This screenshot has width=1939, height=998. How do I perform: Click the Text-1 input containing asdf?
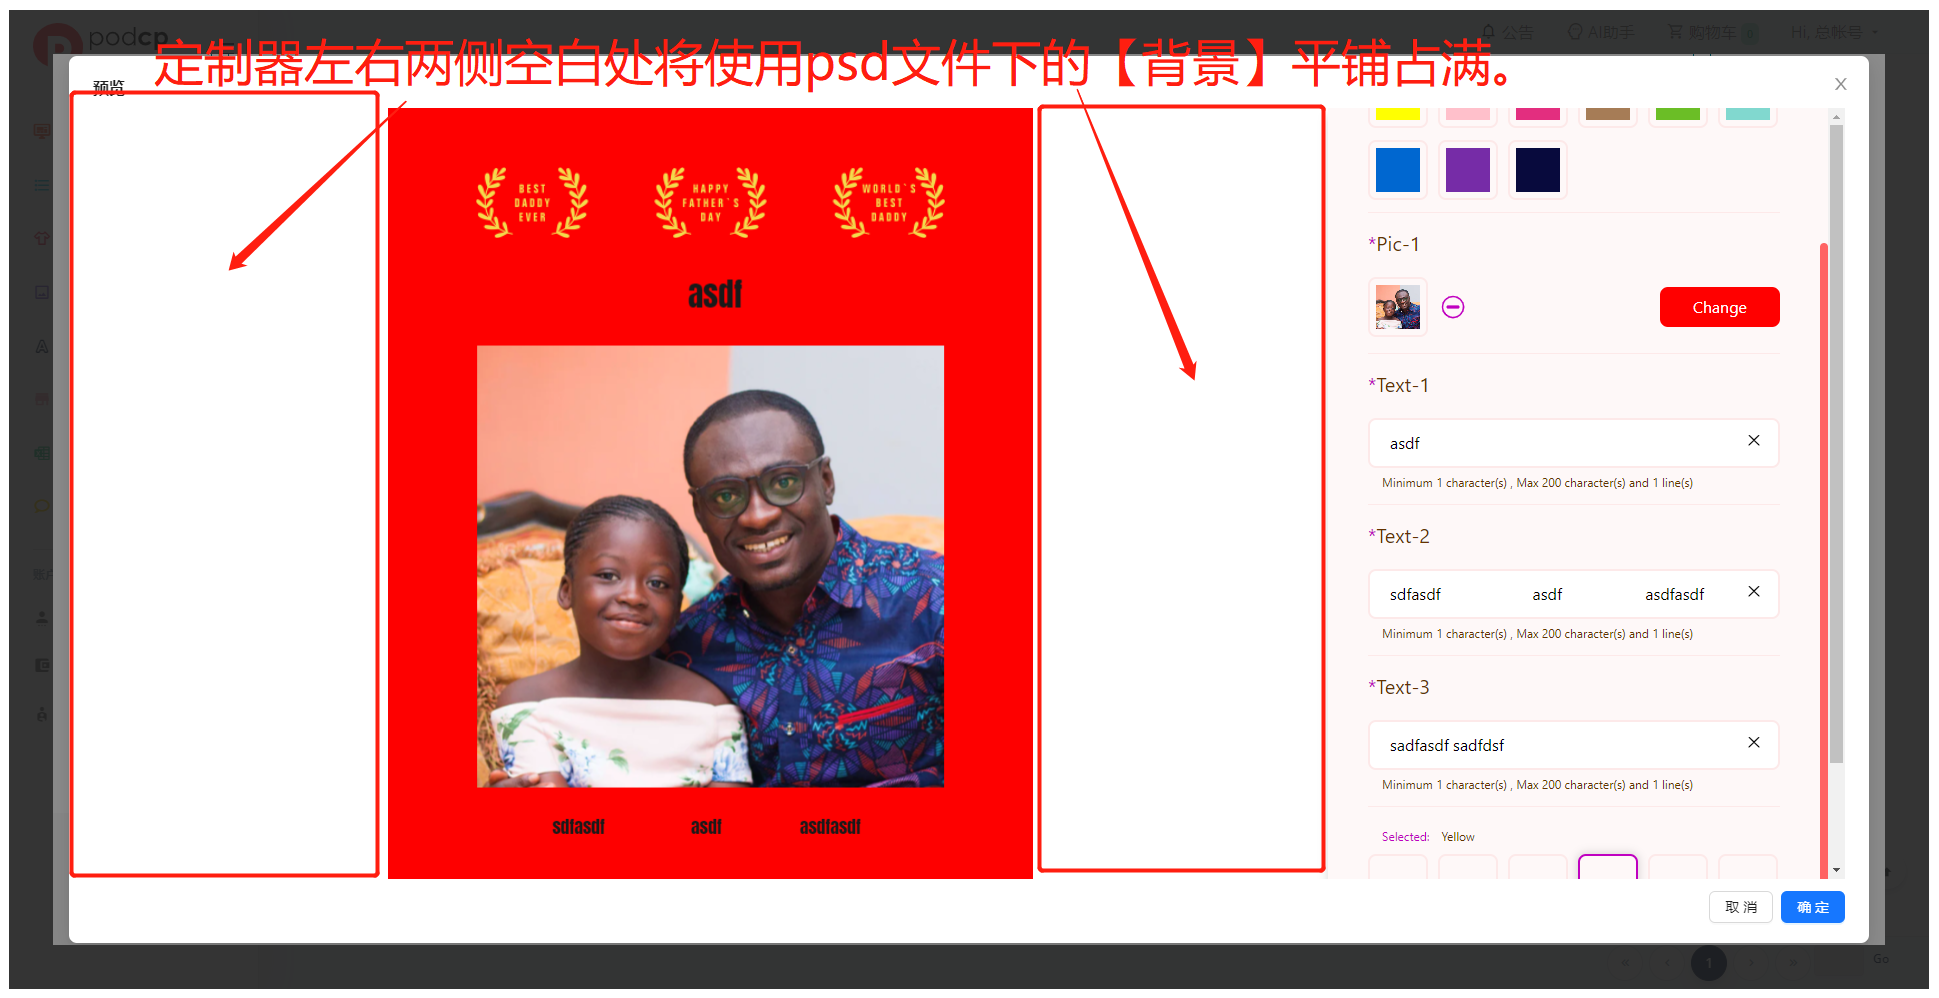1573,443
